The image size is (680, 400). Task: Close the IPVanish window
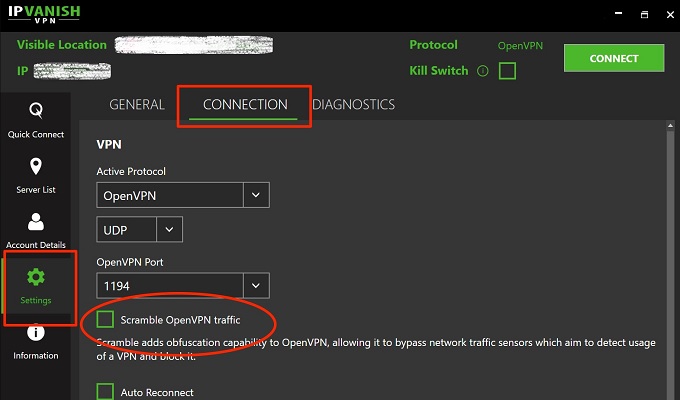tap(670, 14)
